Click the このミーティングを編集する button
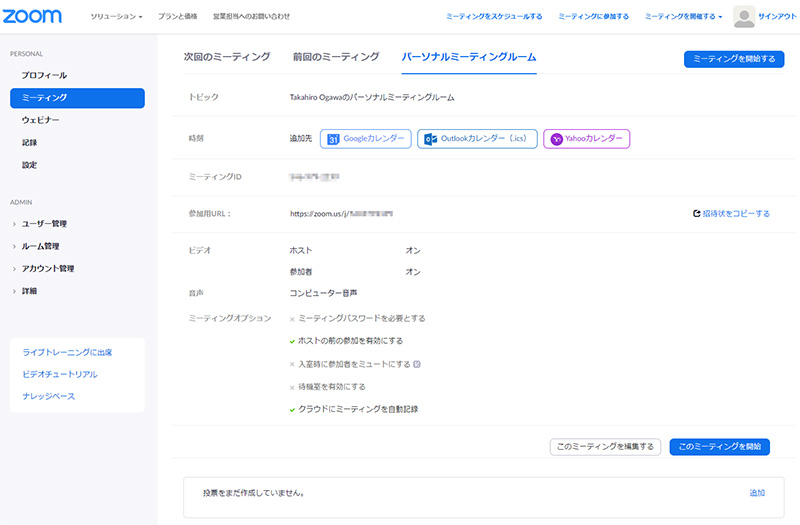This screenshot has height=525, width=800. pyautogui.click(x=605, y=447)
